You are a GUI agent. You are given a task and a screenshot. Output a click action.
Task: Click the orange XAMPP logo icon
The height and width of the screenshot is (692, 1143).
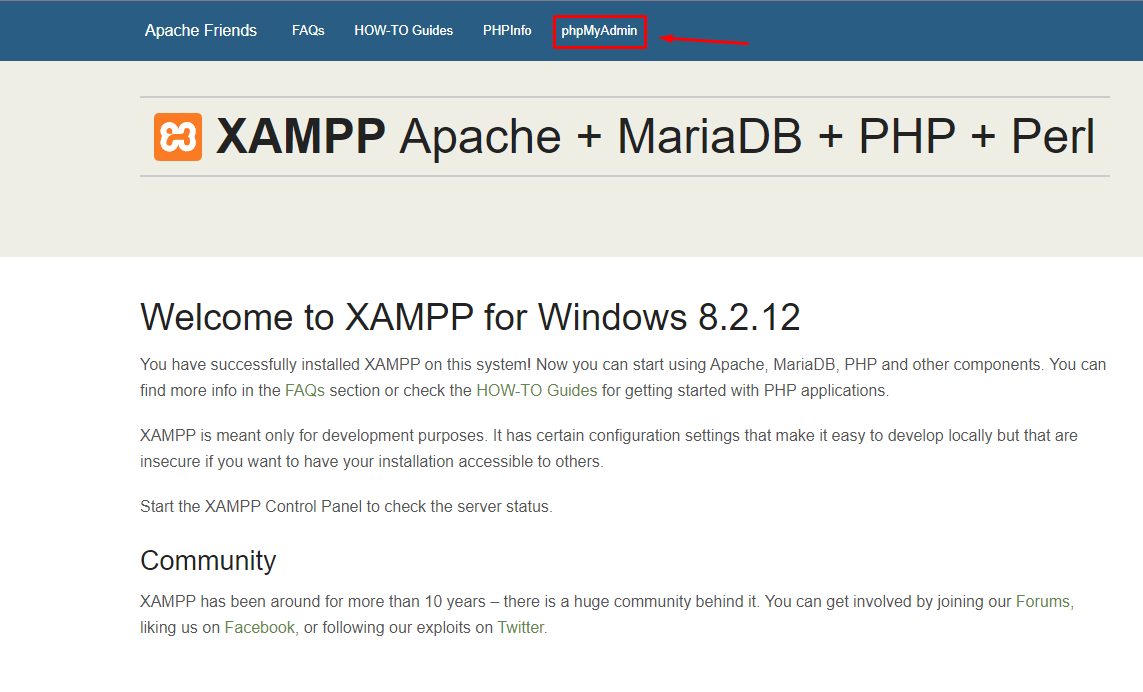178,137
